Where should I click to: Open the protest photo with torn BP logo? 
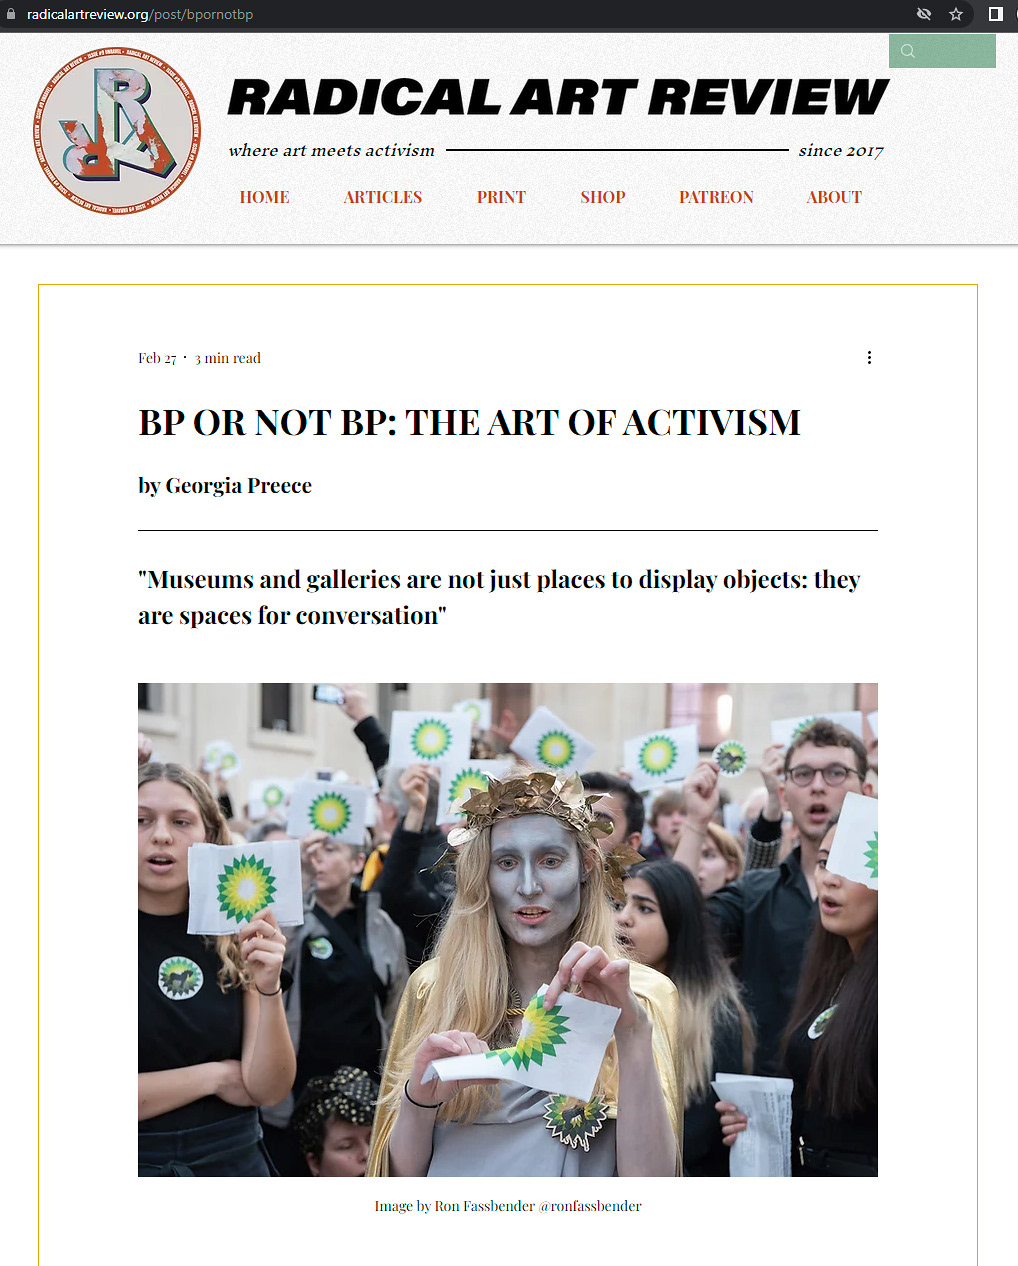click(508, 930)
